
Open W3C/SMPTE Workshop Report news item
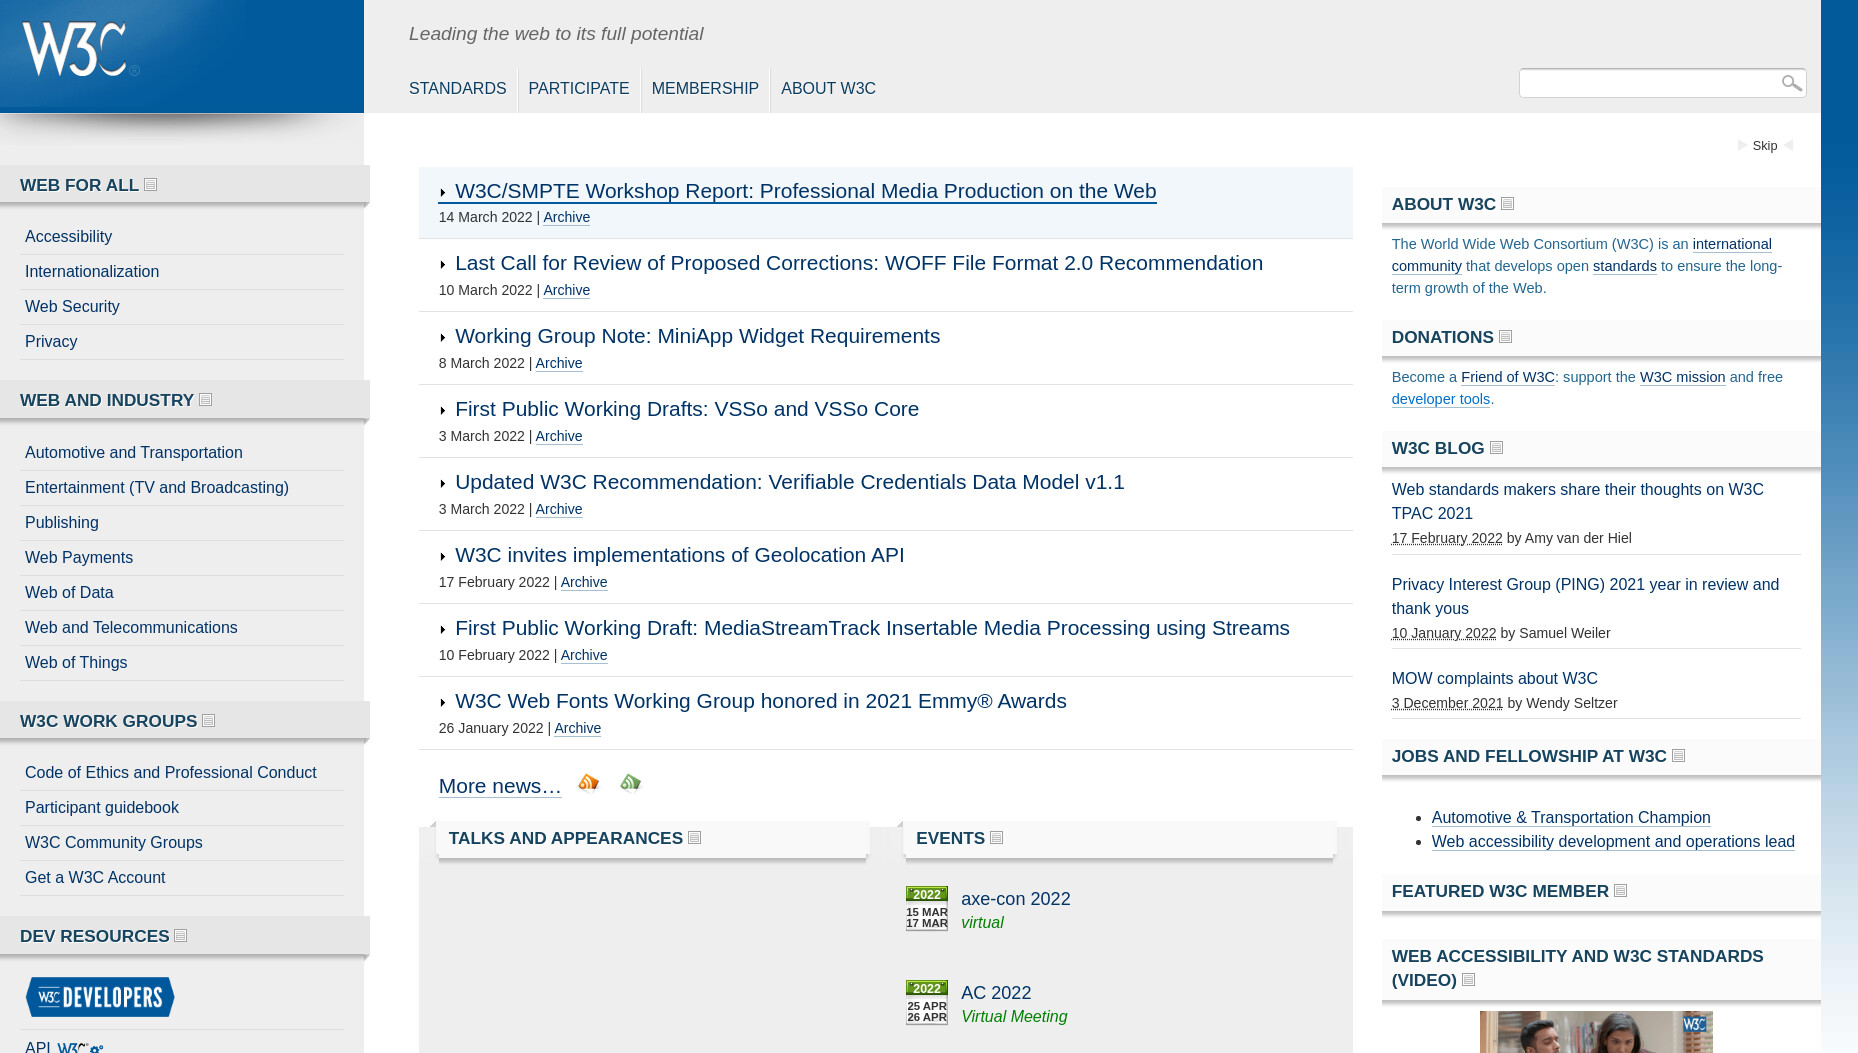click(x=805, y=191)
